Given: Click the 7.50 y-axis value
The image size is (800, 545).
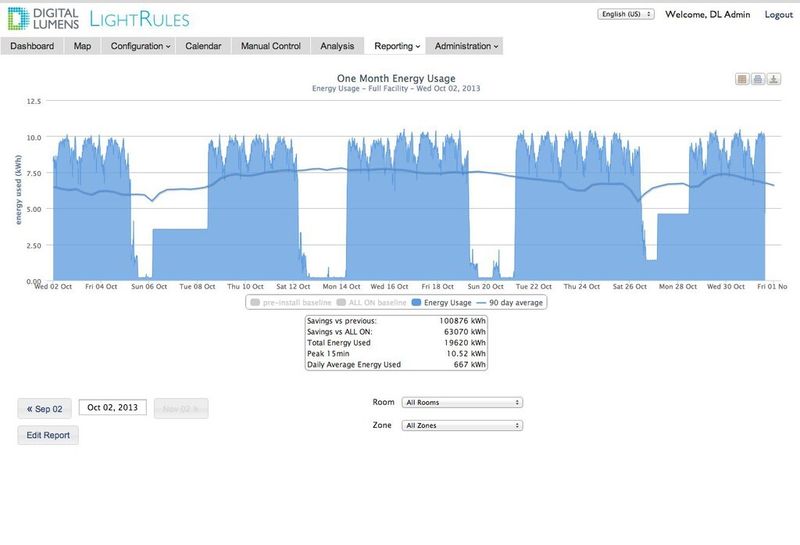Looking at the screenshot, I should tap(34, 174).
